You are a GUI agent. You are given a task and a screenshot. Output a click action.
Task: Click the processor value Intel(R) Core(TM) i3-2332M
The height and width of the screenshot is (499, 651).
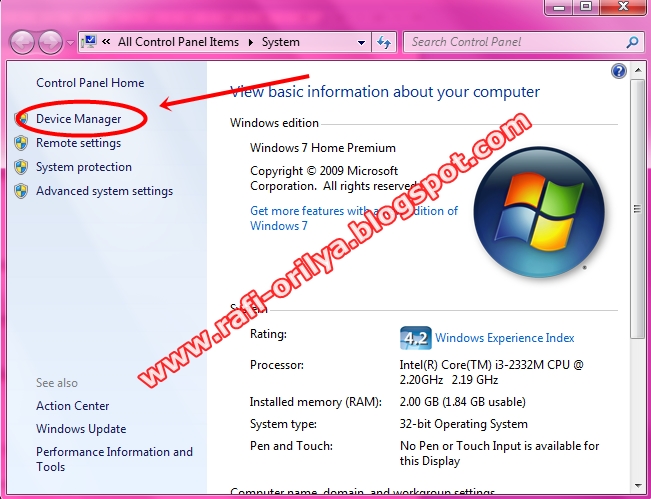pos(492,372)
